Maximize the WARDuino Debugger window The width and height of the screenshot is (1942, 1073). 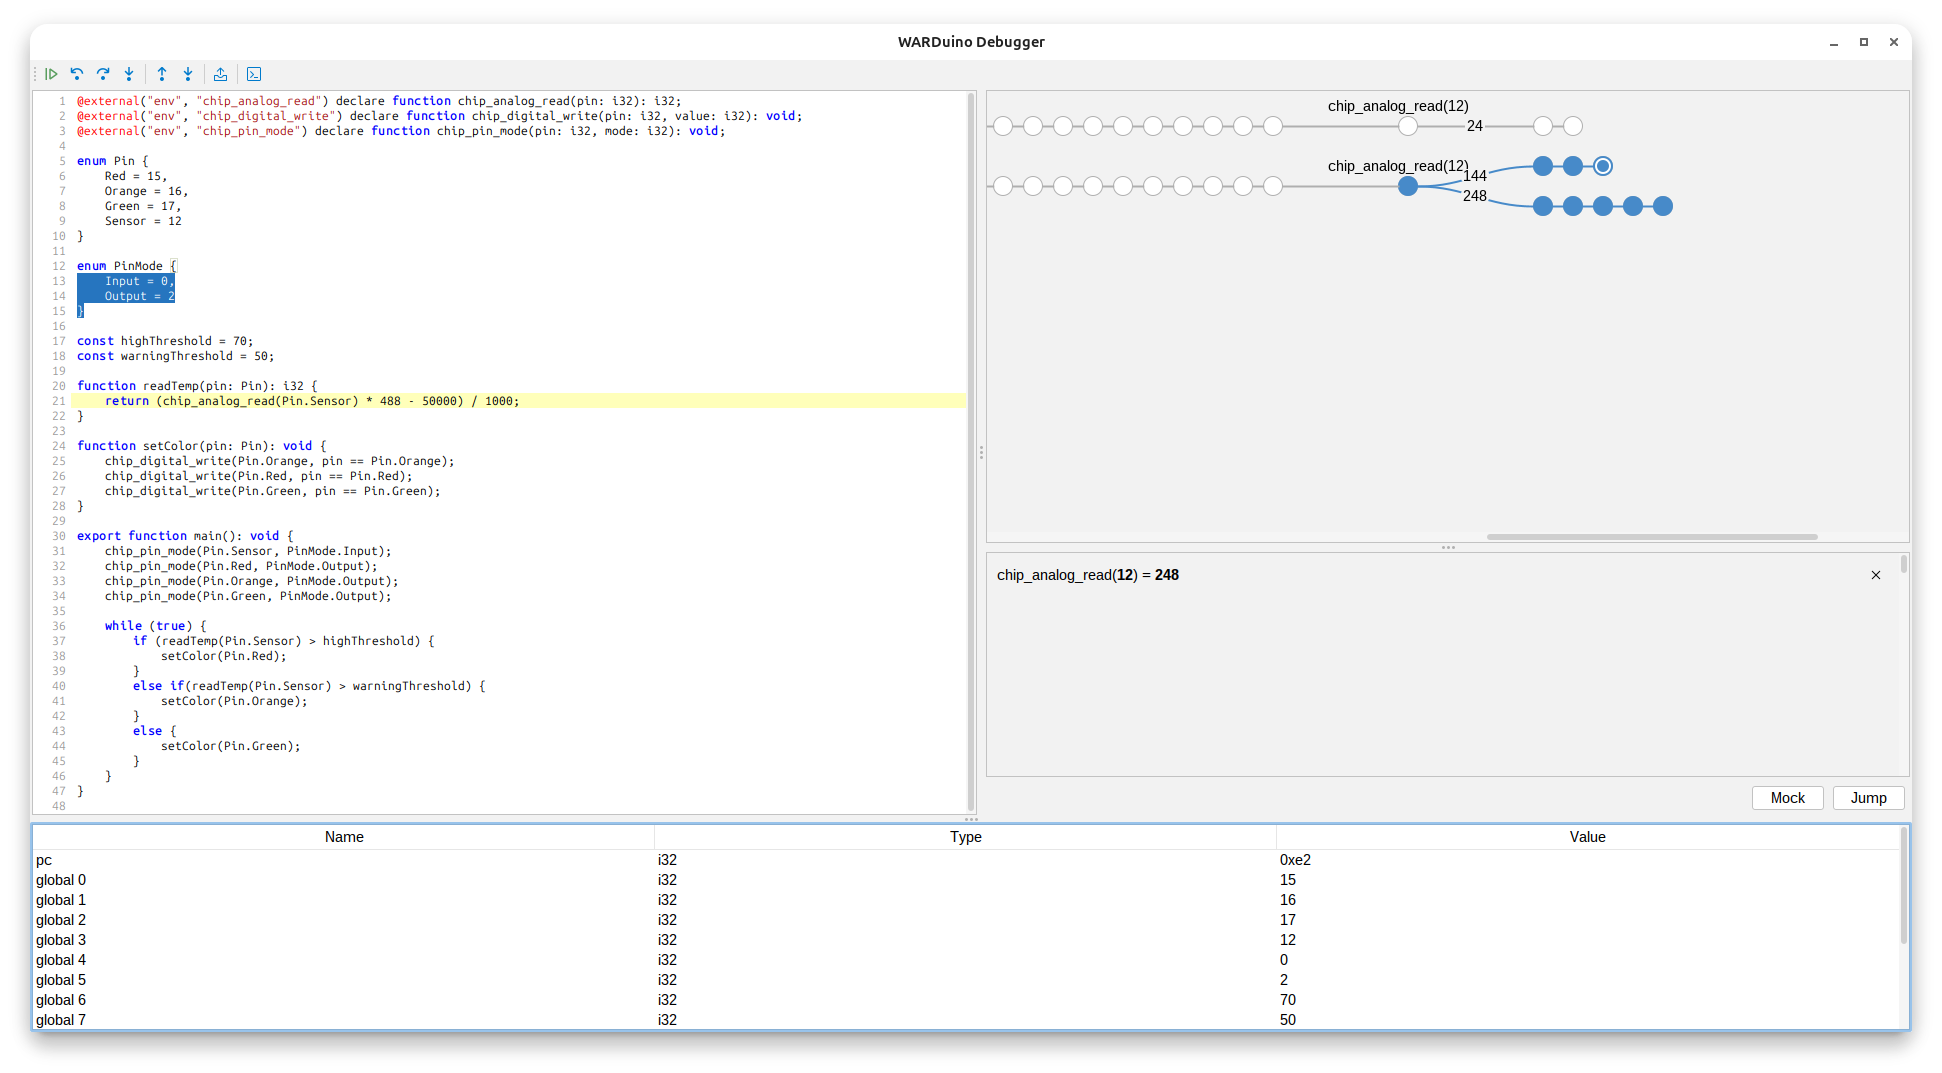[1864, 42]
